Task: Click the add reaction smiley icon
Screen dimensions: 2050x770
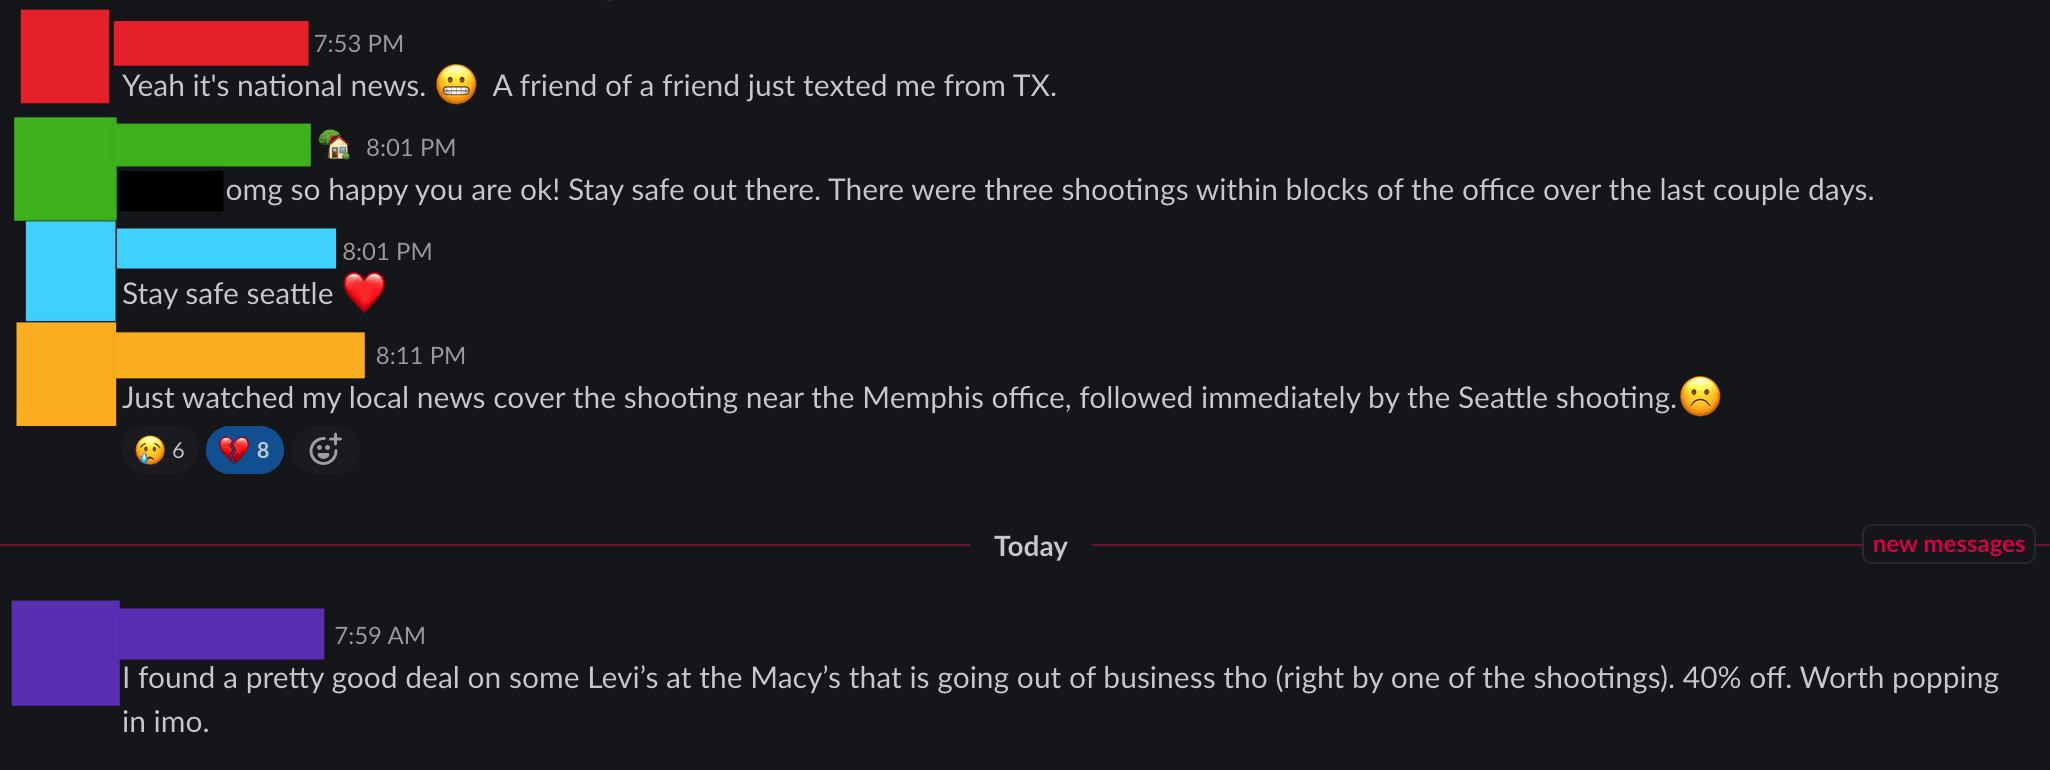Action: [x=325, y=450]
